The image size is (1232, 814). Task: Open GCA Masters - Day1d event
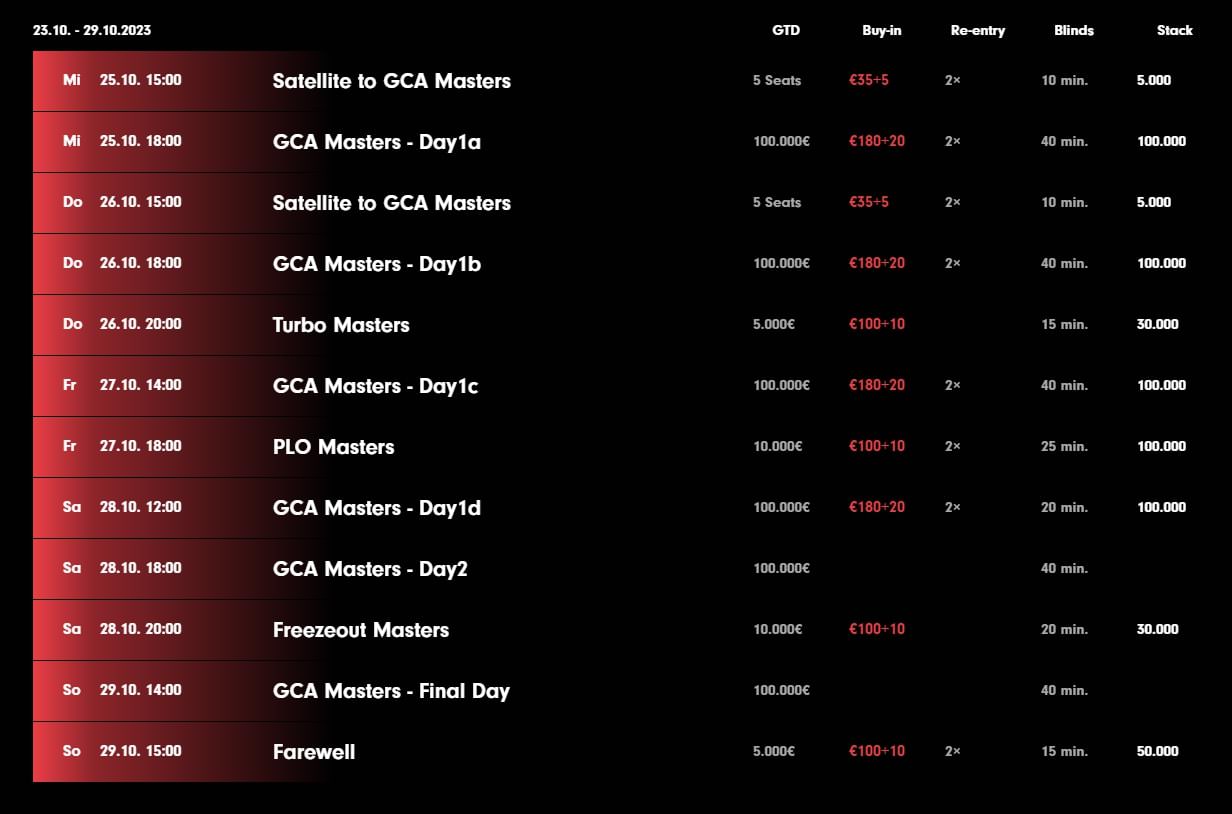coord(376,508)
